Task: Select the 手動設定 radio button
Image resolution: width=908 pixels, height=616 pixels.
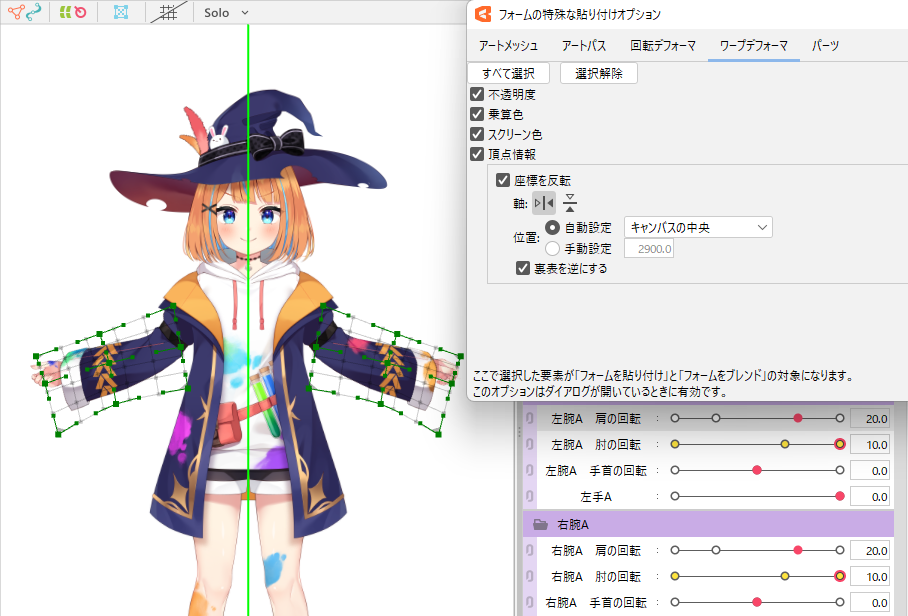Action: tap(553, 247)
